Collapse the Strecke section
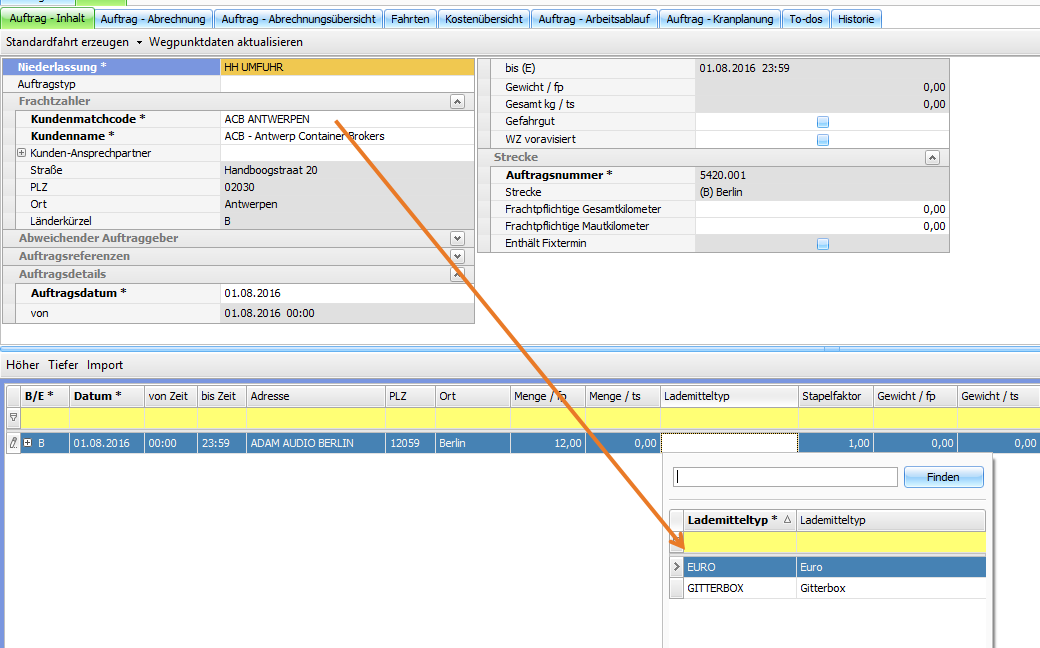This screenshot has width=1040, height=648. click(x=932, y=158)
